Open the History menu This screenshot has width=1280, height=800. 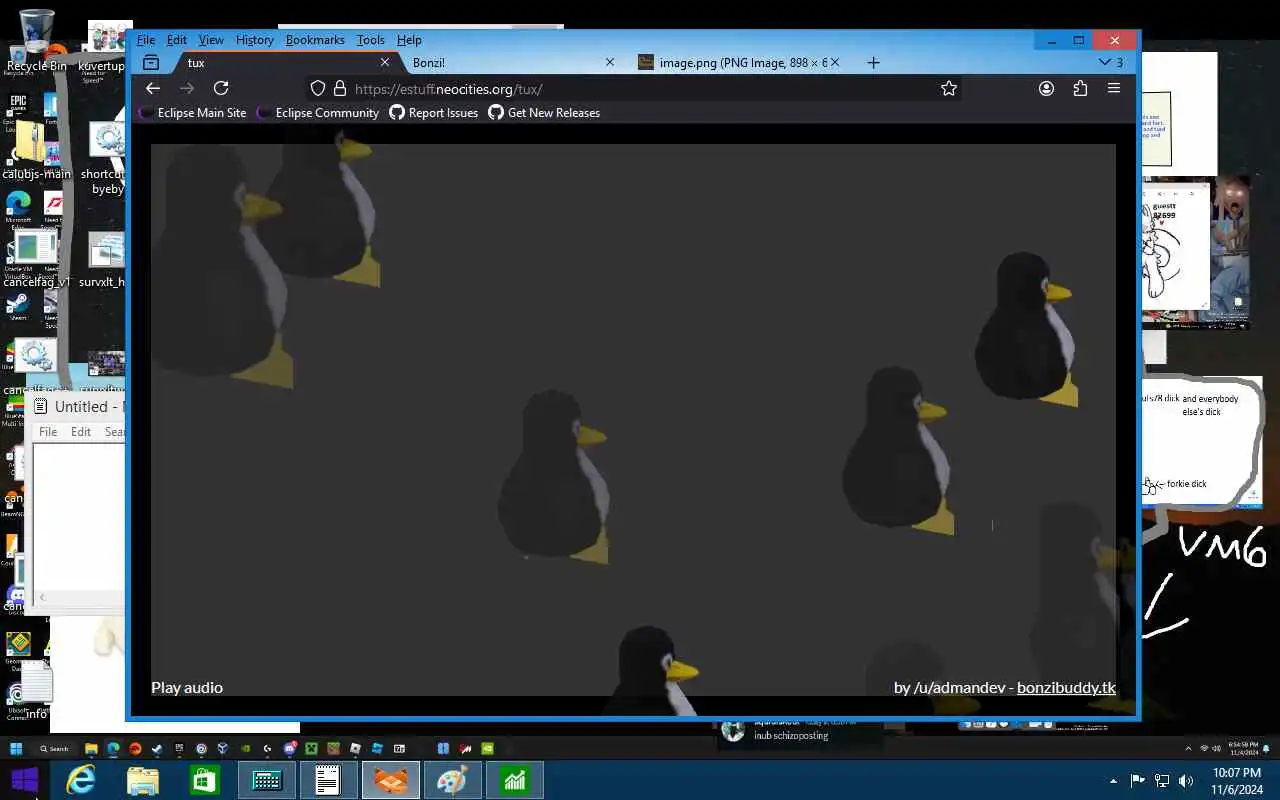point(255,40)
